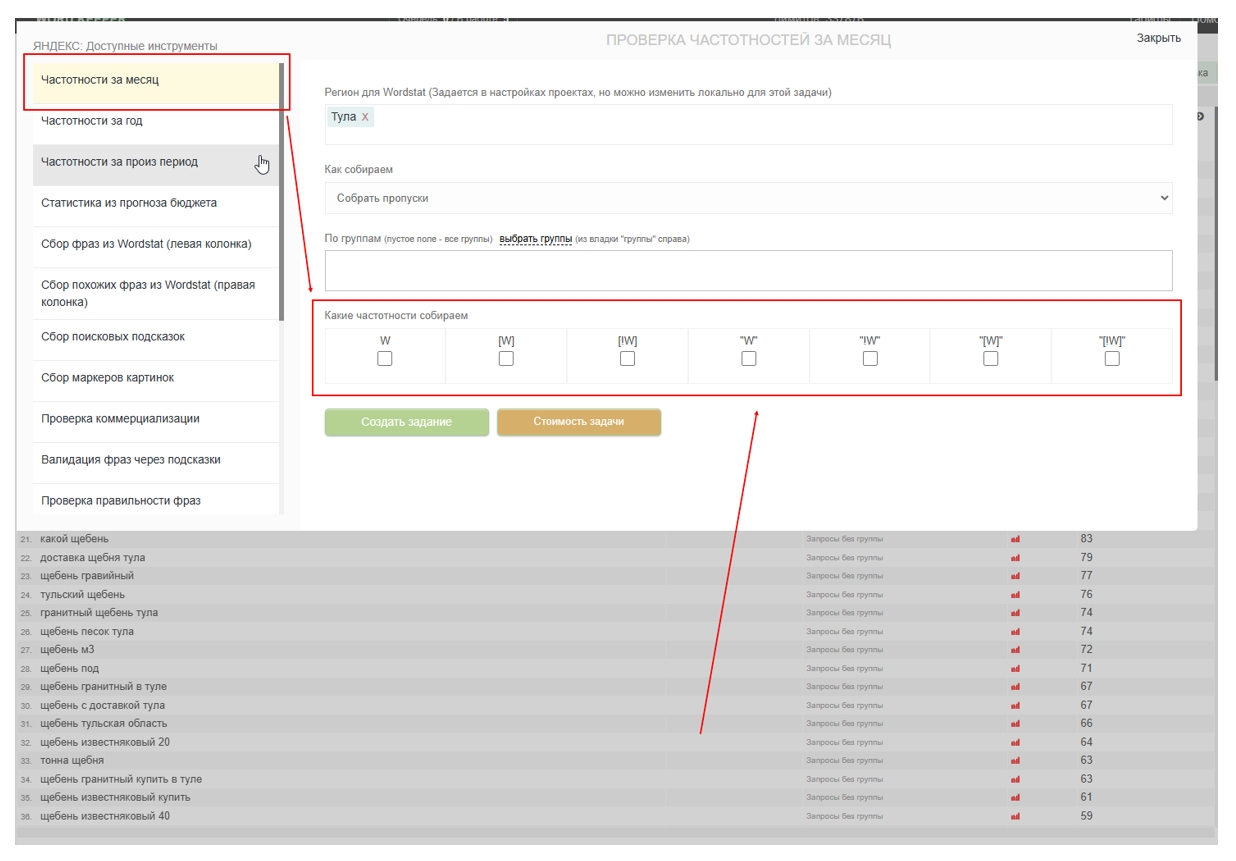Select the phrase 'тонна щебня'
Screen dimensions: 1236x861
72,761
